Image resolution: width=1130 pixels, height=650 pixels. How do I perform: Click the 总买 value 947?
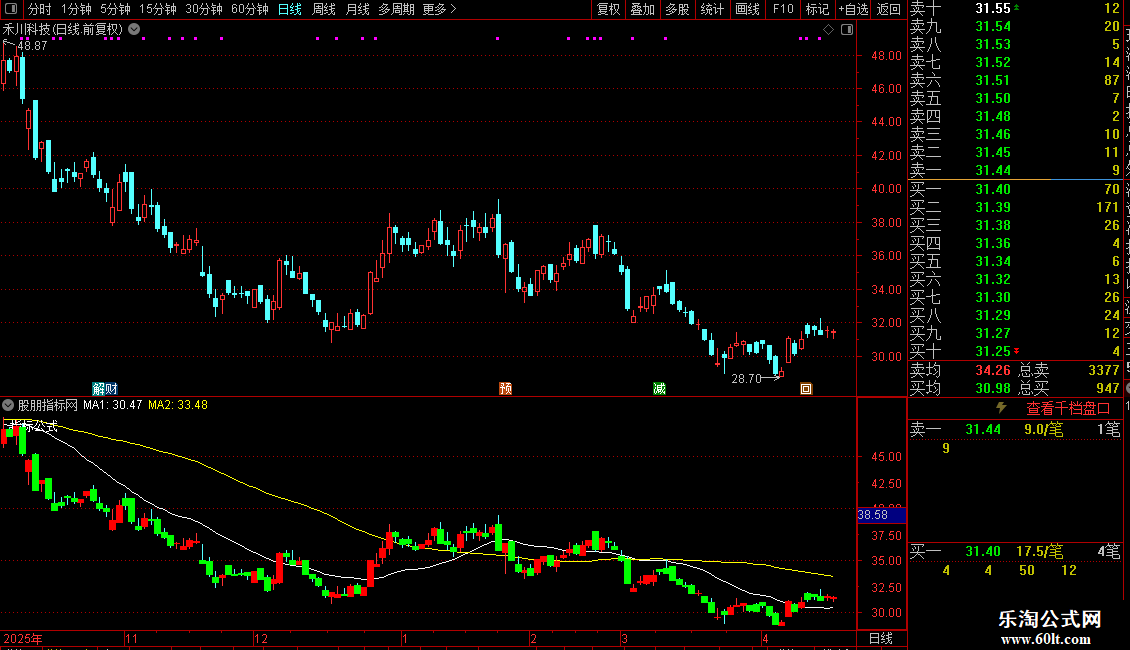click(1108, 388)
